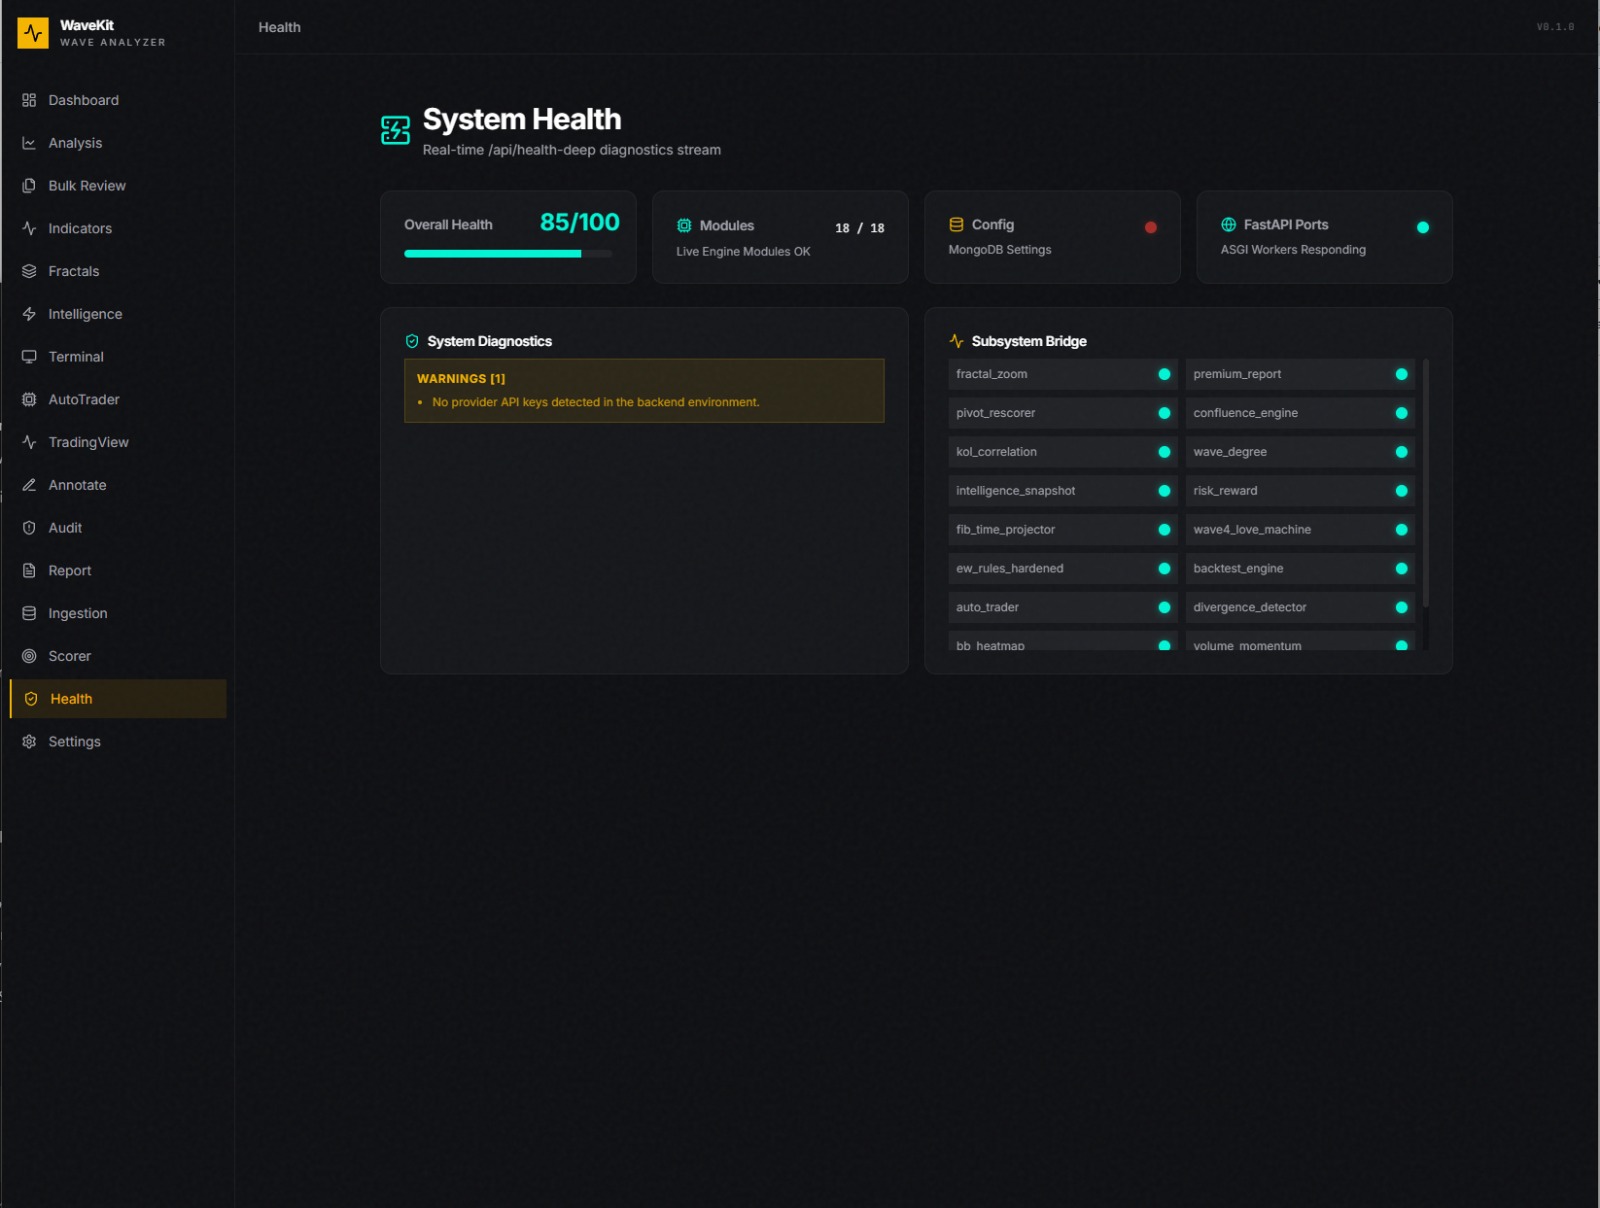Click the backtest_engine status dot

click(x=1401, y=568)
